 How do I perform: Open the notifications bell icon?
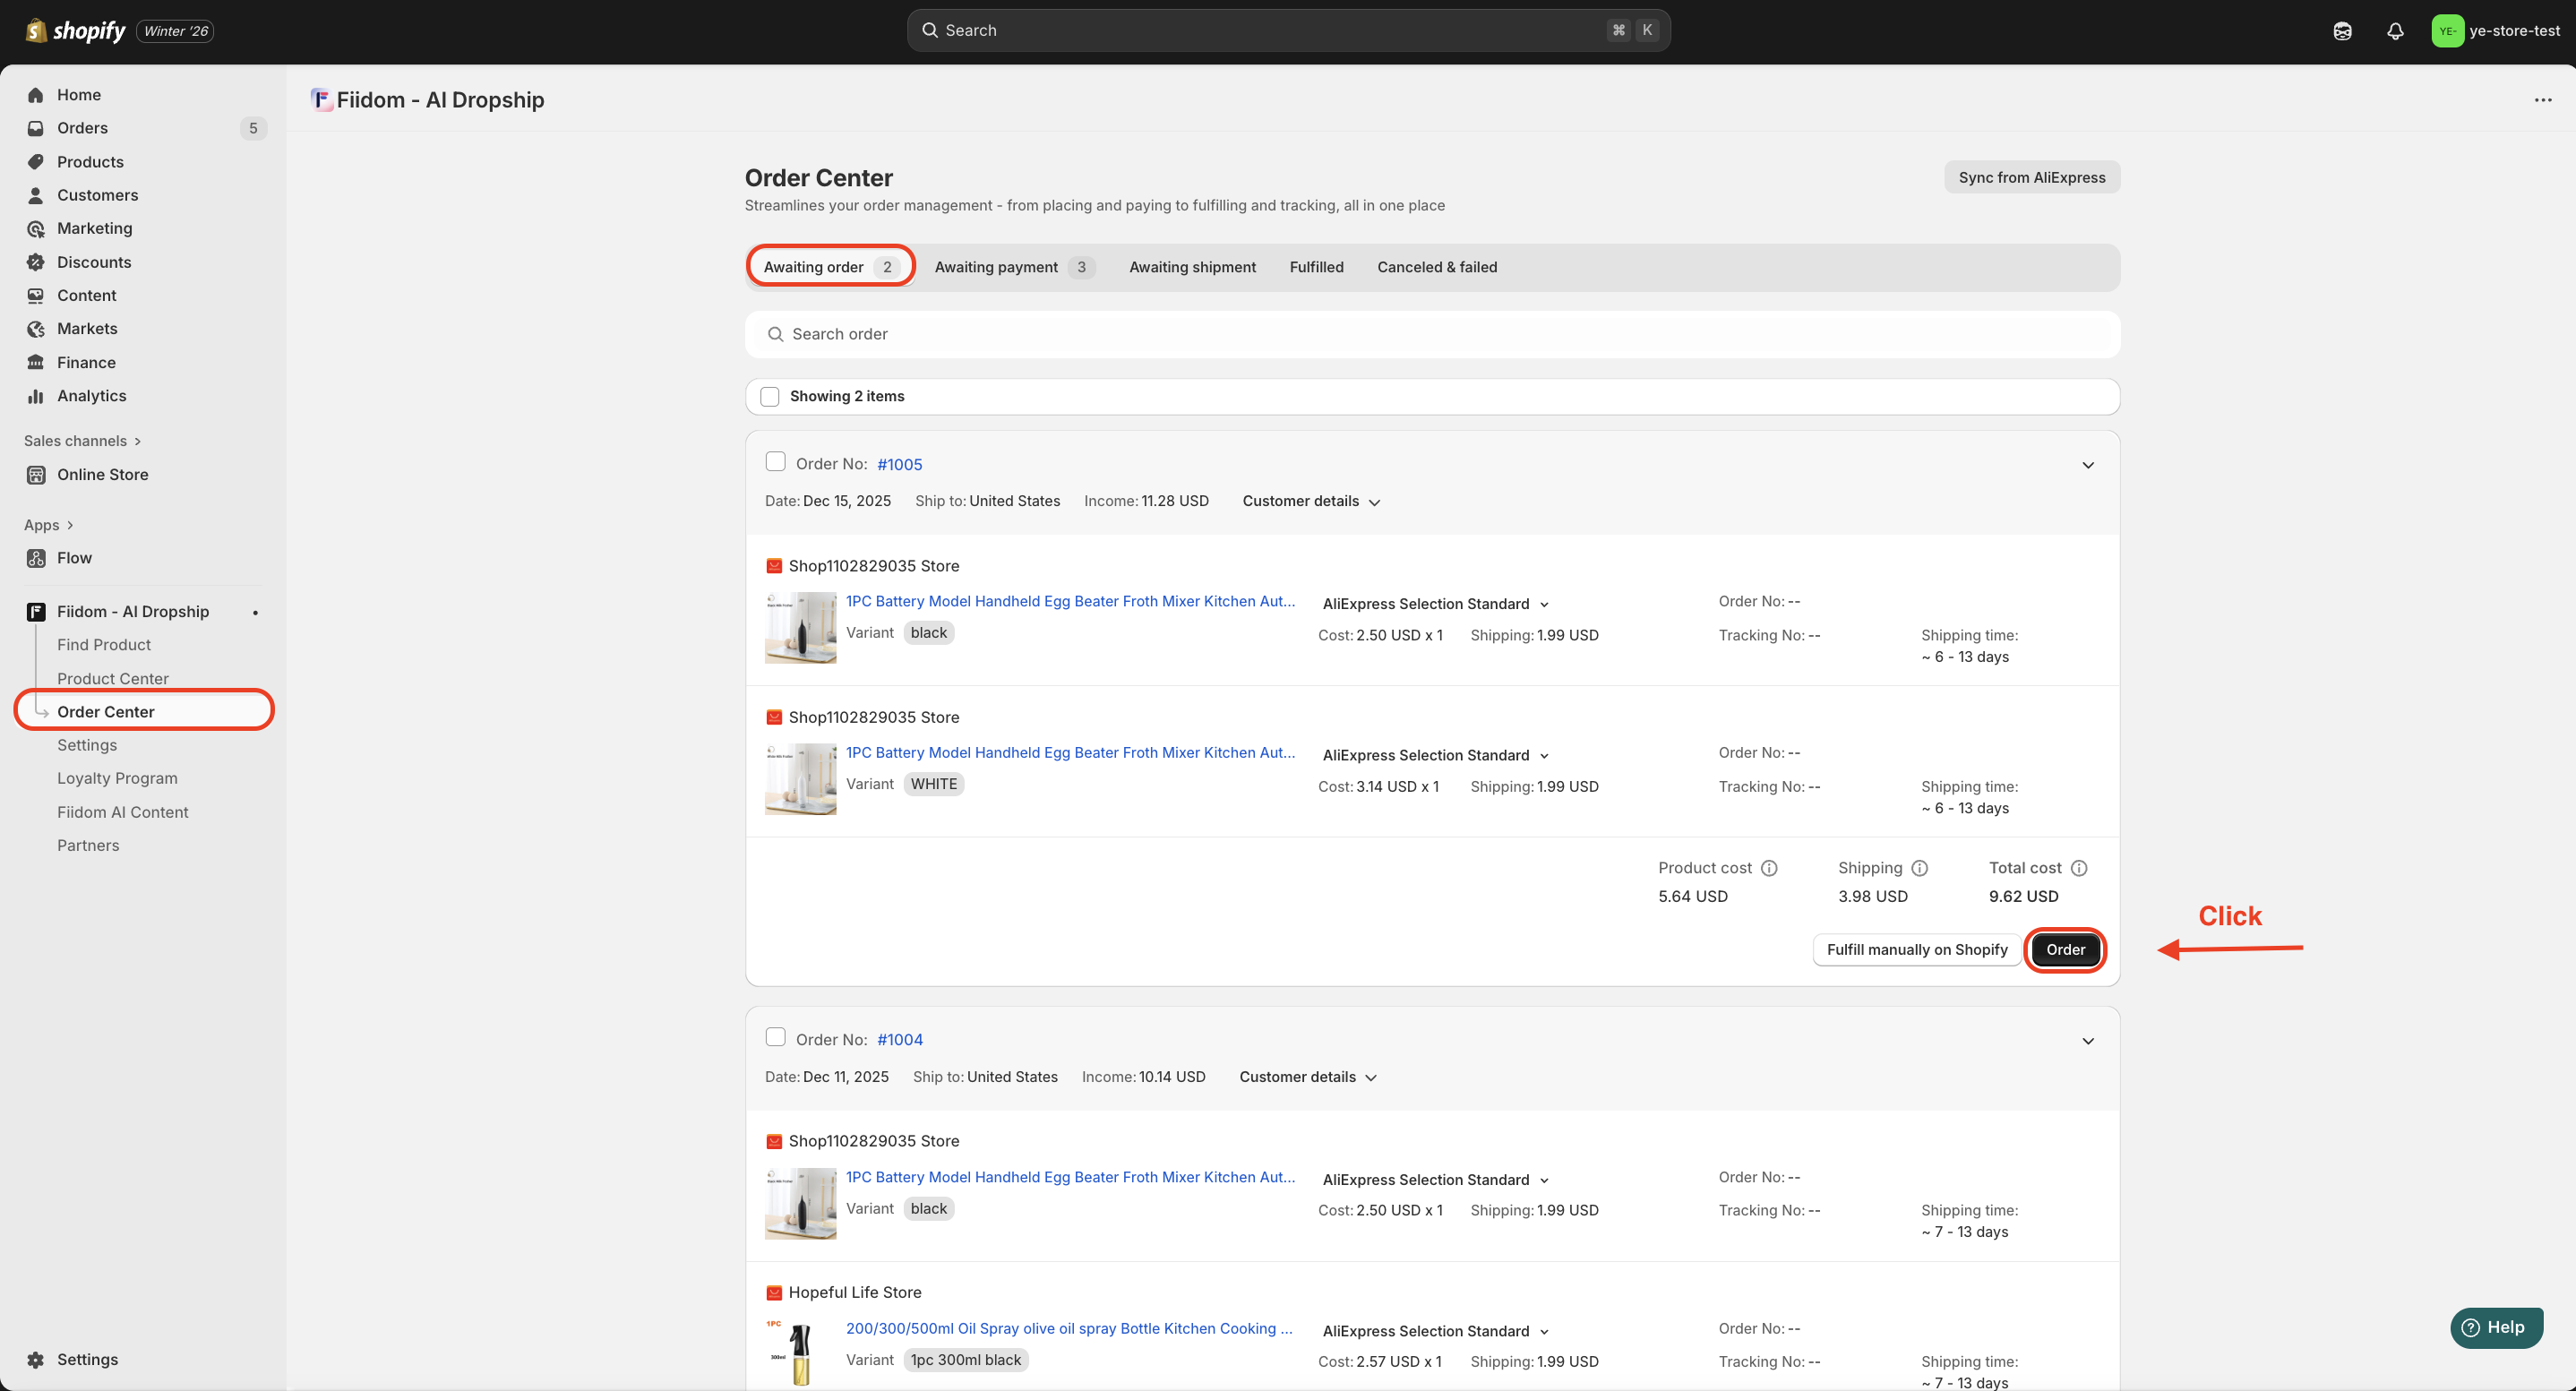click(x=2395, y=31)
